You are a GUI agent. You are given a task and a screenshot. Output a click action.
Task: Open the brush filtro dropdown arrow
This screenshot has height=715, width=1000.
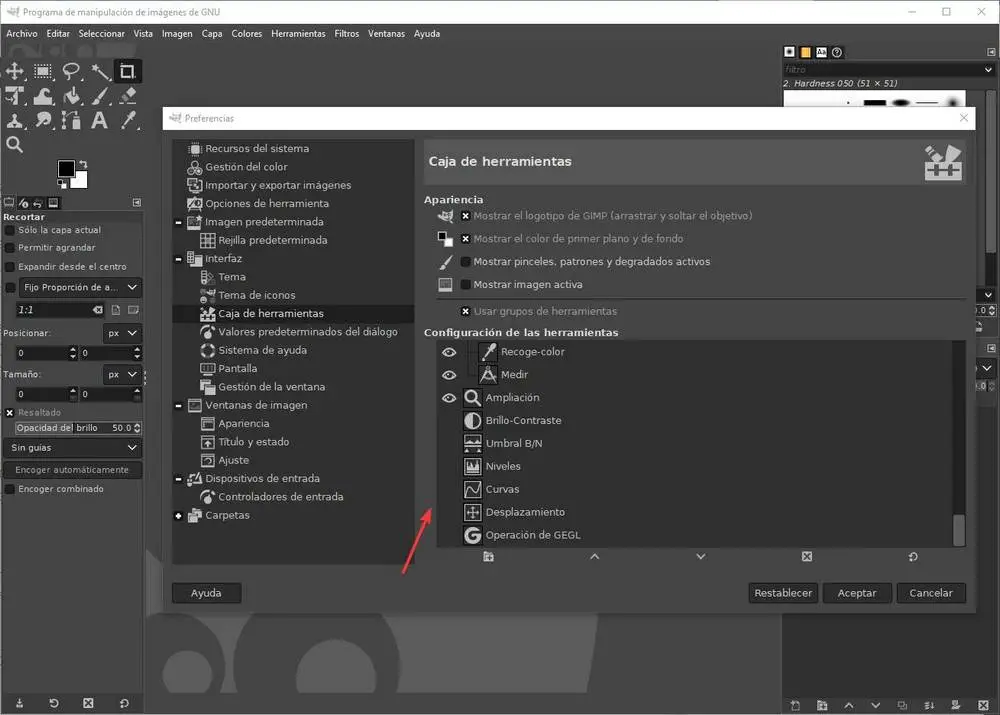pyautogui.click(x=988, y=70)
